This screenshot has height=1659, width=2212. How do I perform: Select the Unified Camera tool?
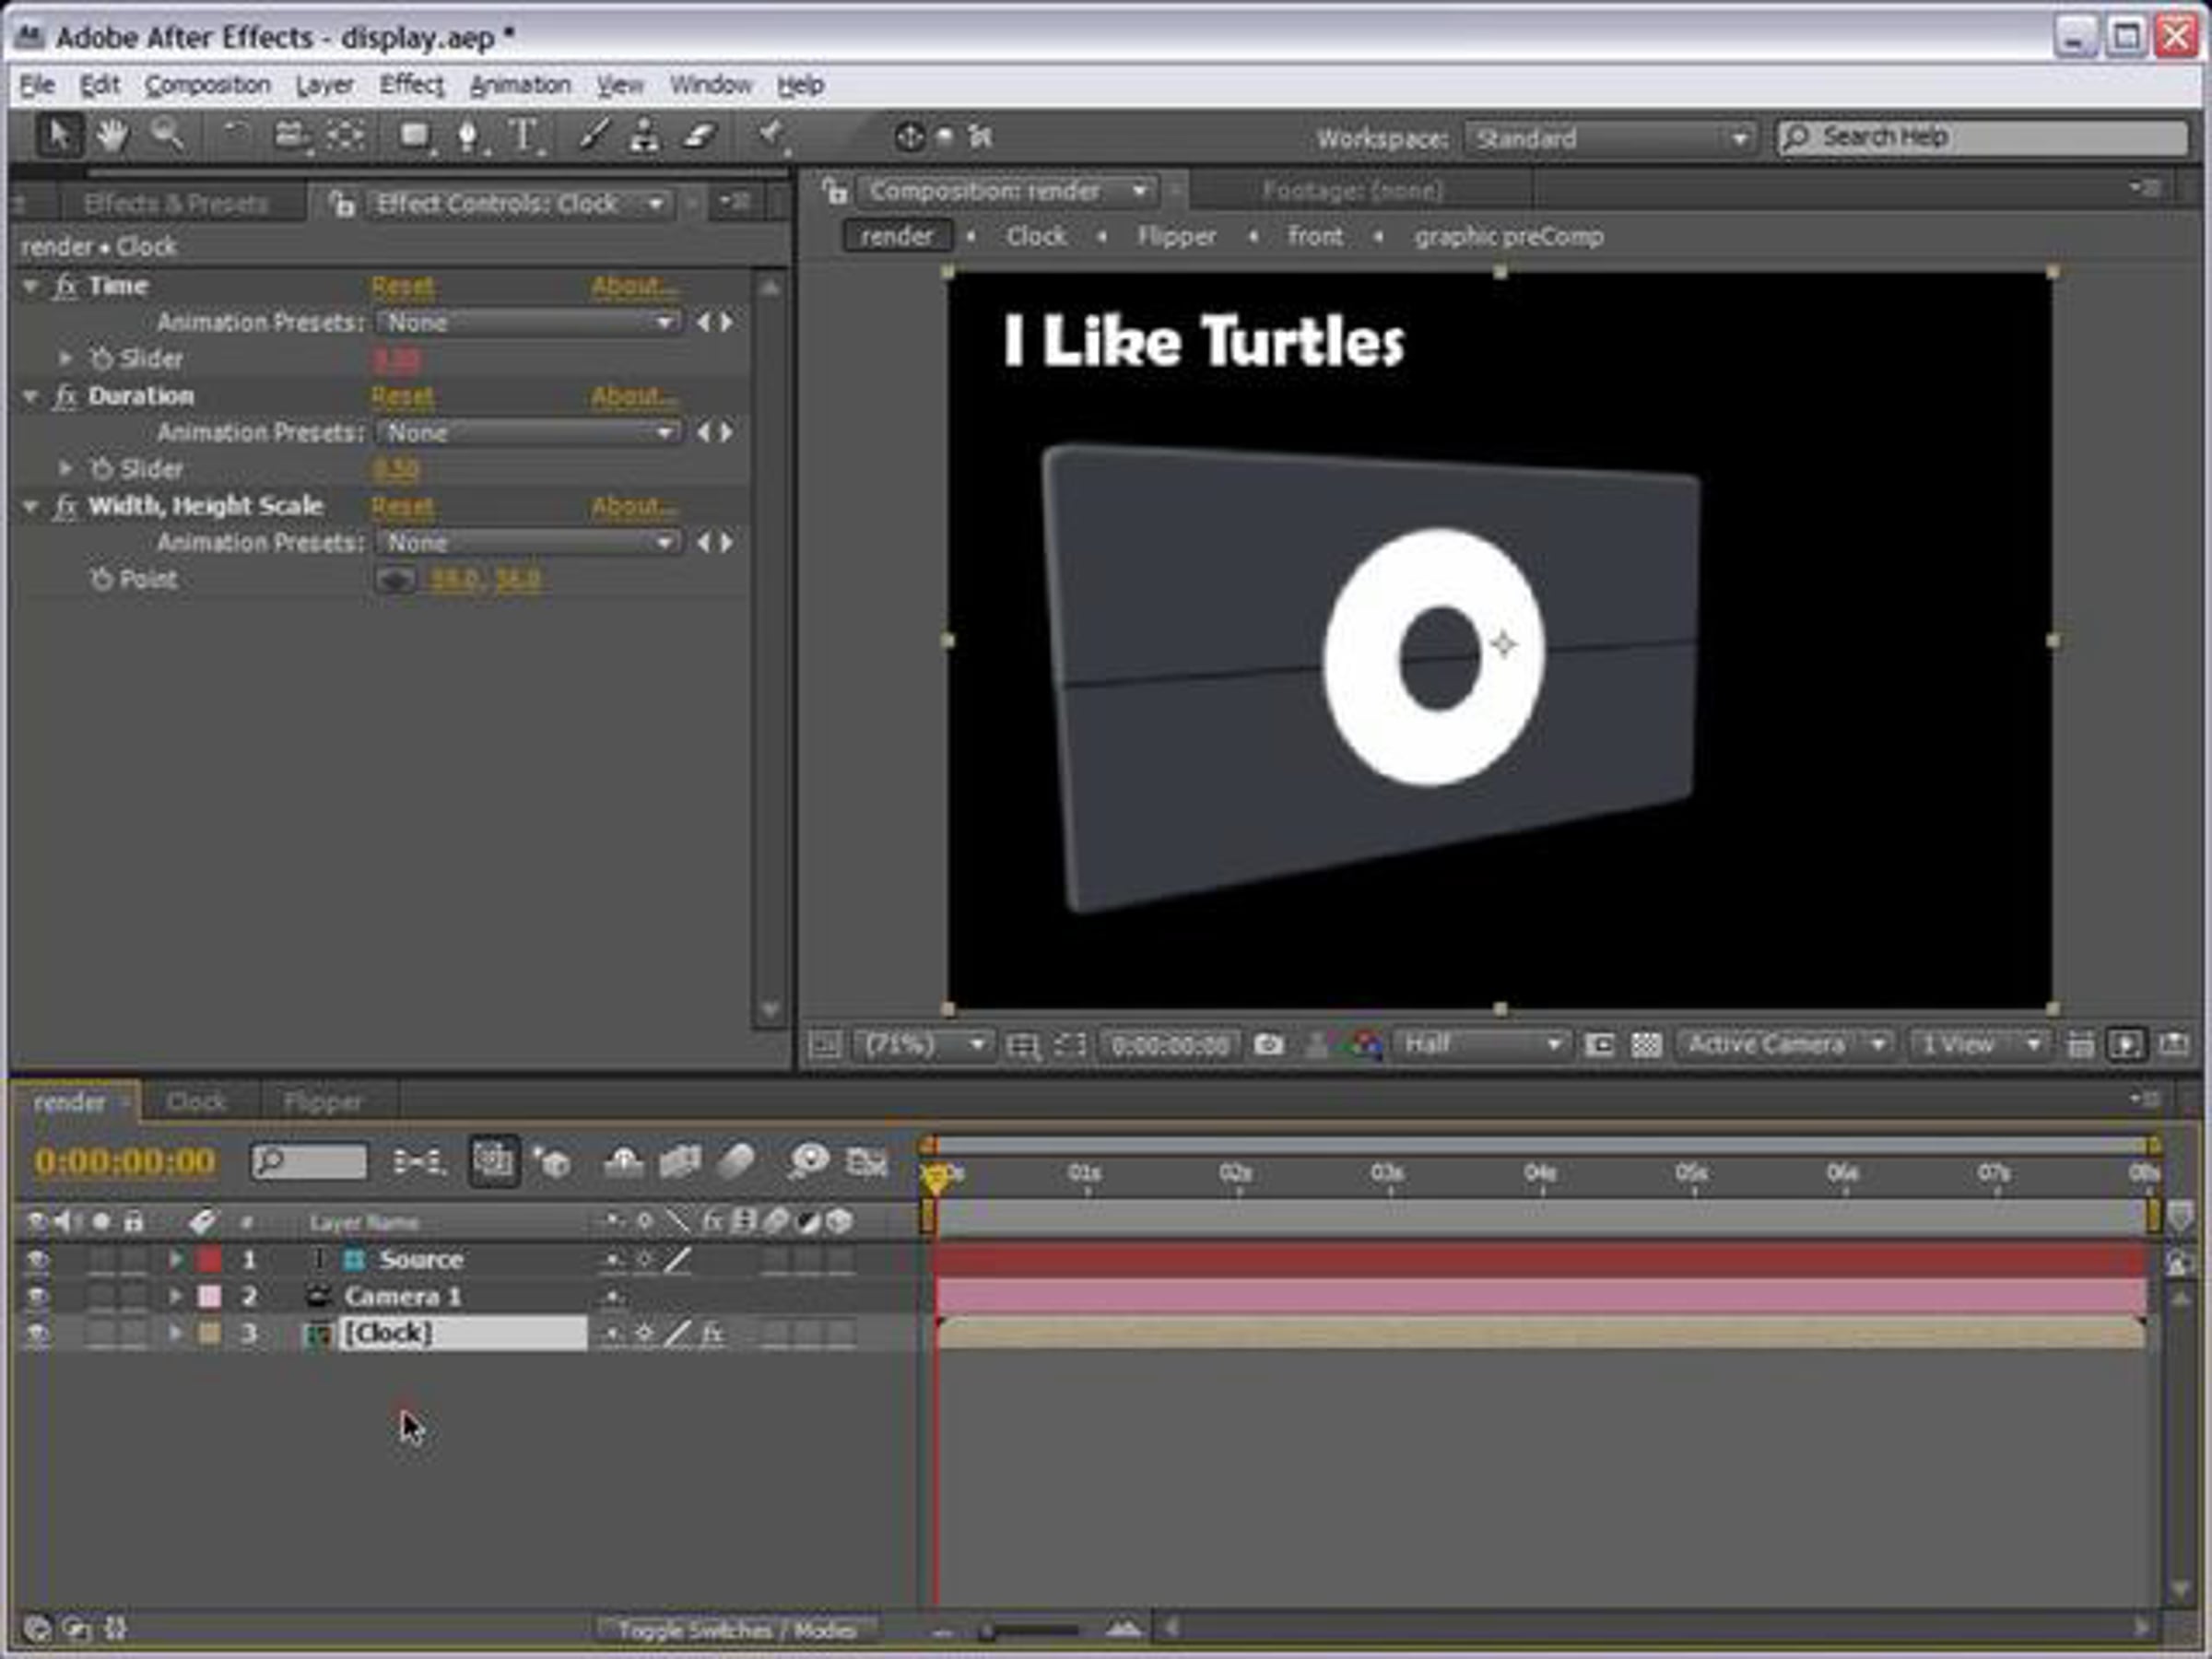point(291,135)
